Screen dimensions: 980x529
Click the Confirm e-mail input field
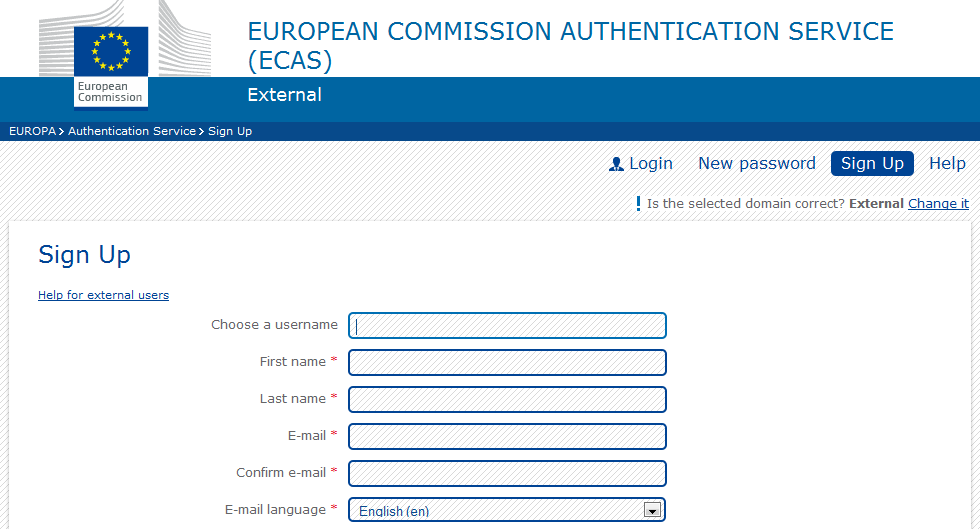507,473
